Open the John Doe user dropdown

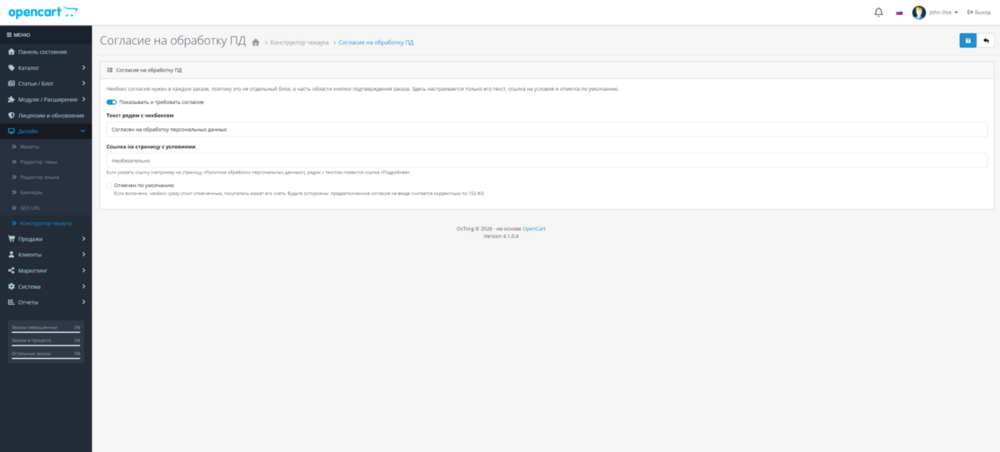click(x=944, y=12)
